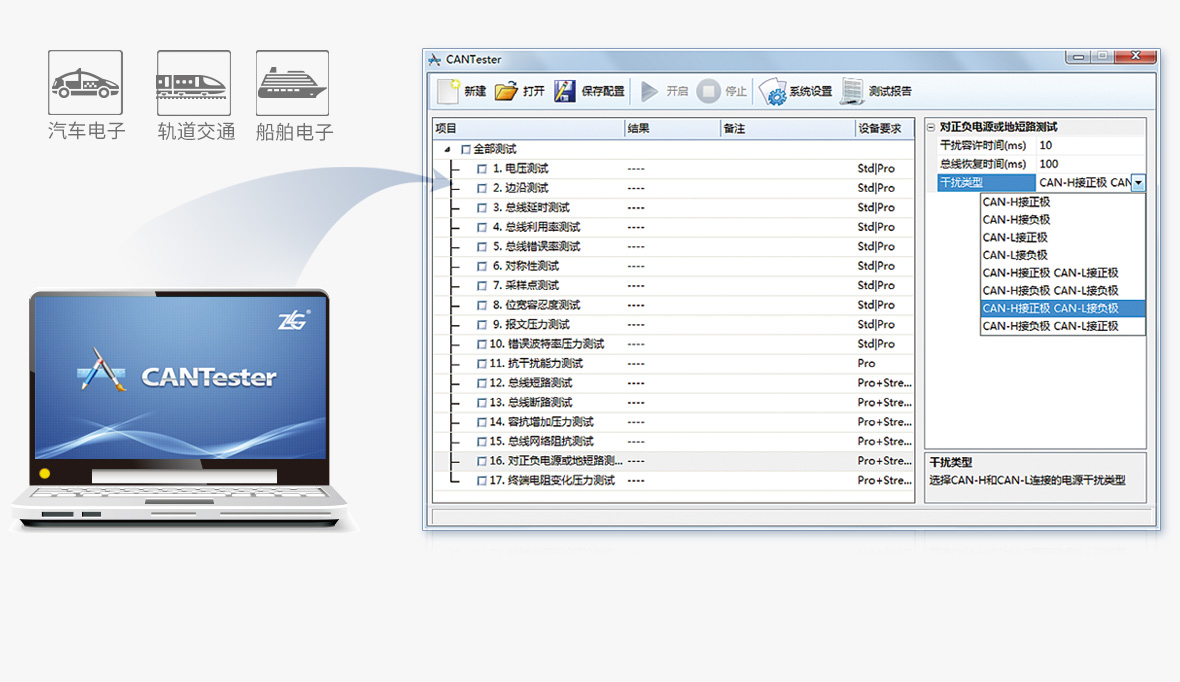Choose 'CAN-H接负极 CAN-L接正极' from the list

coord(1050,326)
